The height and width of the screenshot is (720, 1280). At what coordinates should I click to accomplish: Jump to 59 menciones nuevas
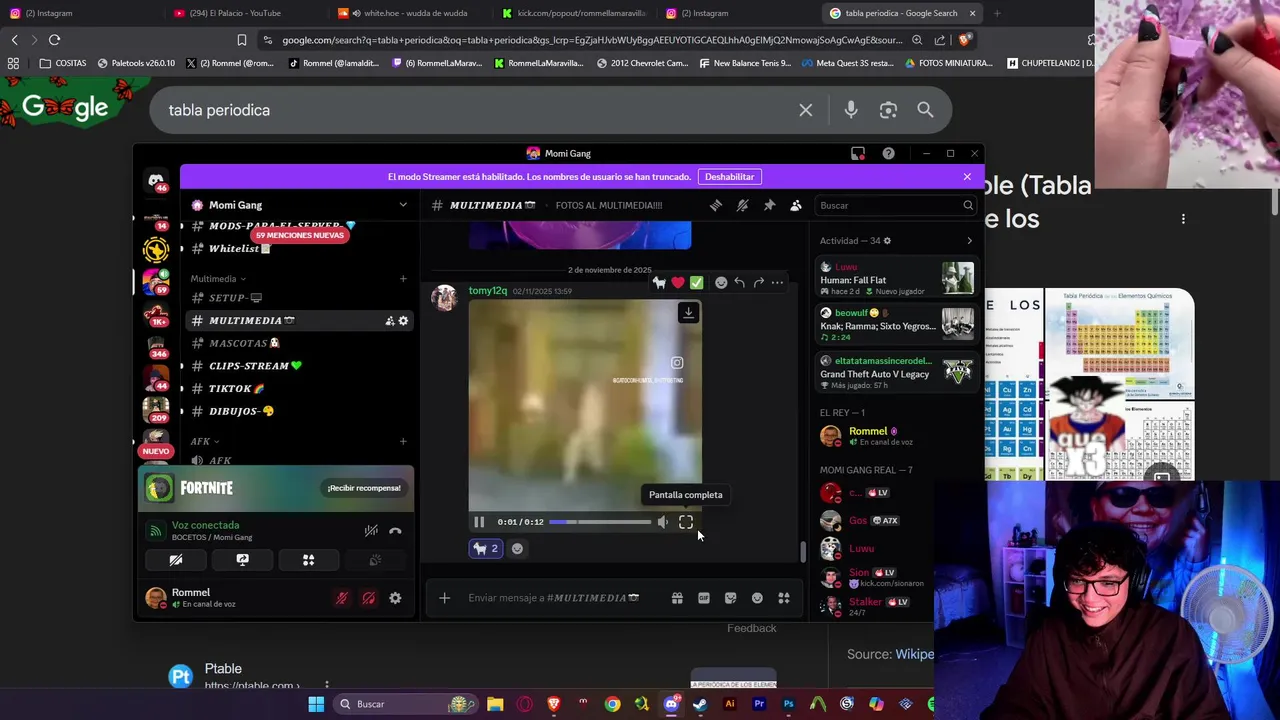tap(300, 235)
